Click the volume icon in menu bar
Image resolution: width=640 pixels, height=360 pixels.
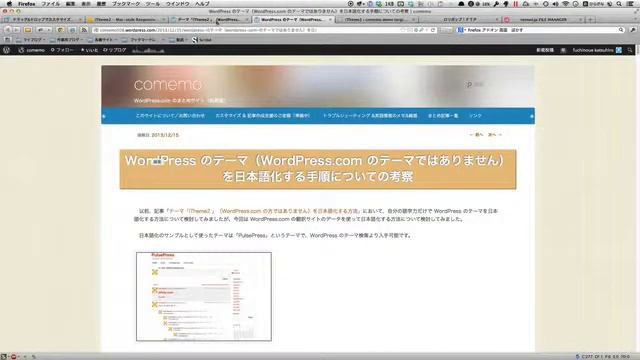pos(555,4)
